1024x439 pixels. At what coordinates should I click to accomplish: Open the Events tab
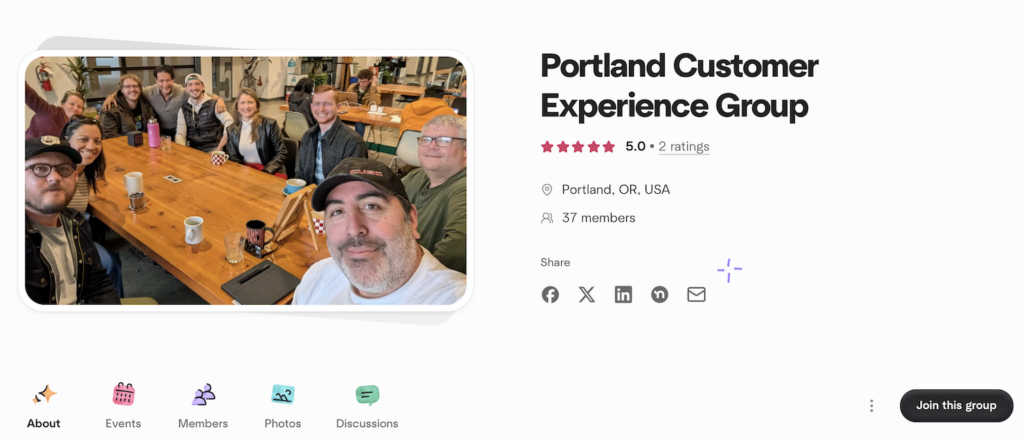pyautogui.click(x=123, y=406)
